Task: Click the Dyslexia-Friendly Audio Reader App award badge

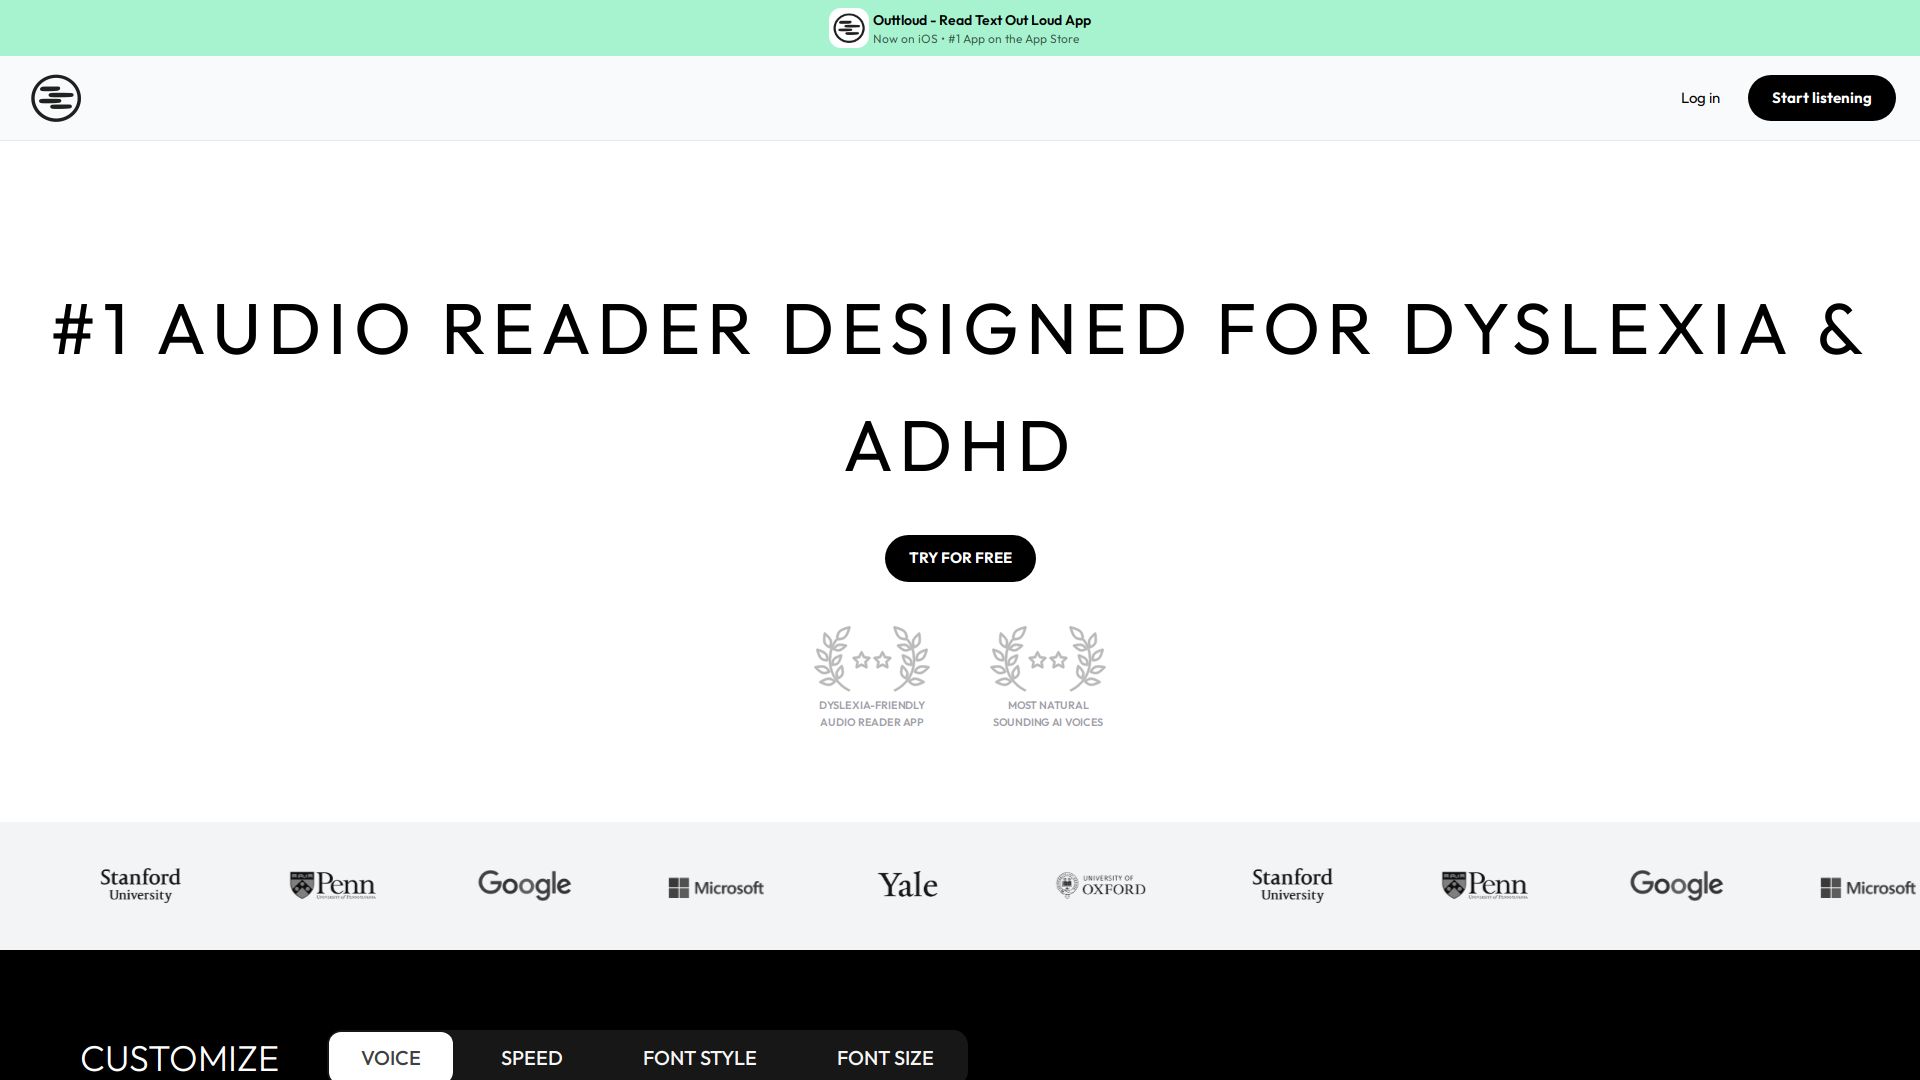Action: pos(871,677)
